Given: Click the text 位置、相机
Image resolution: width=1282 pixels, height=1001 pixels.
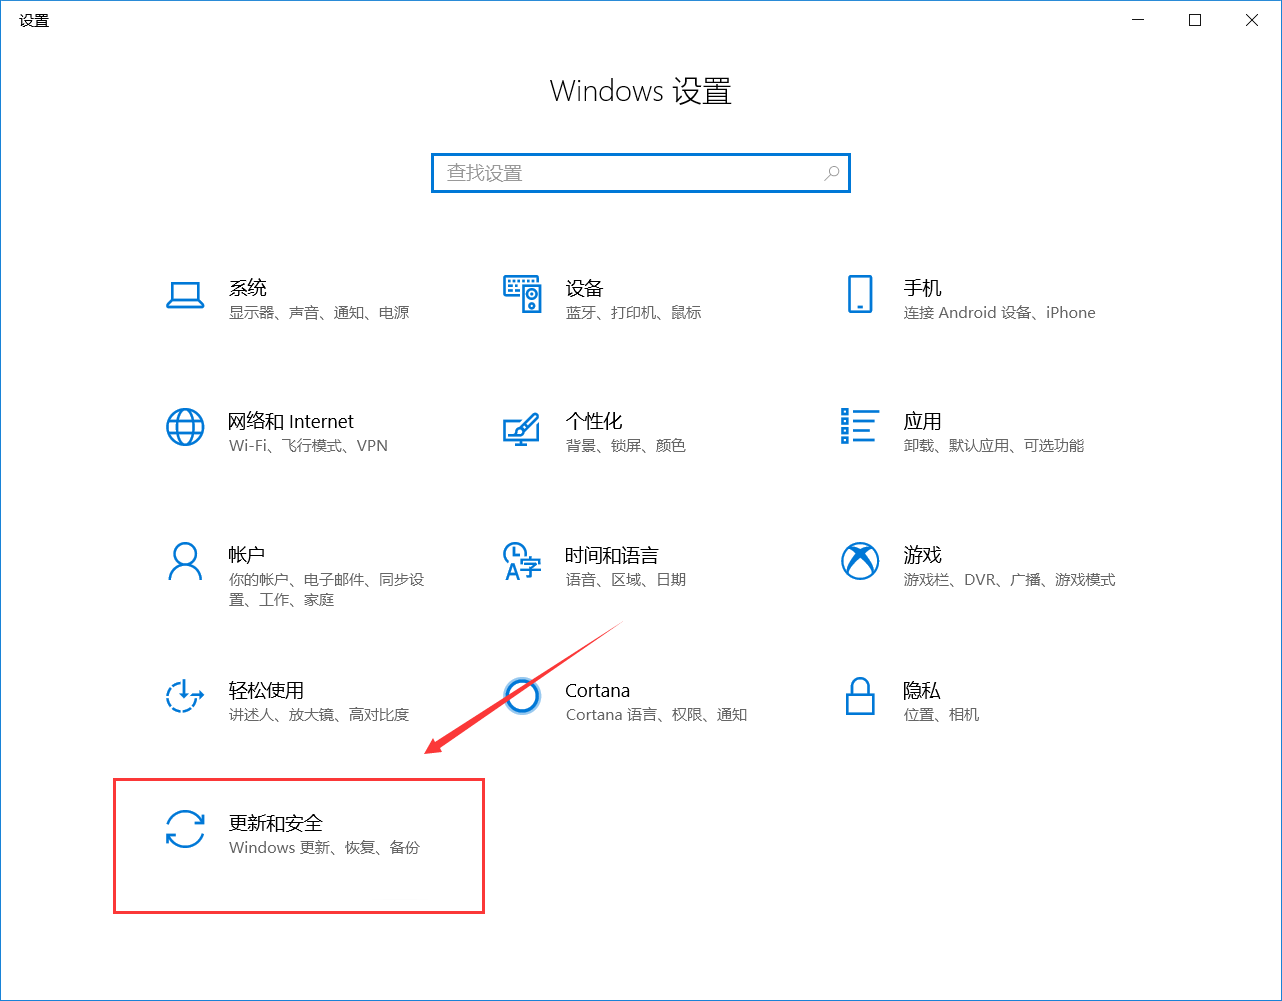Looking at the screenshot, I should [941, 715].
